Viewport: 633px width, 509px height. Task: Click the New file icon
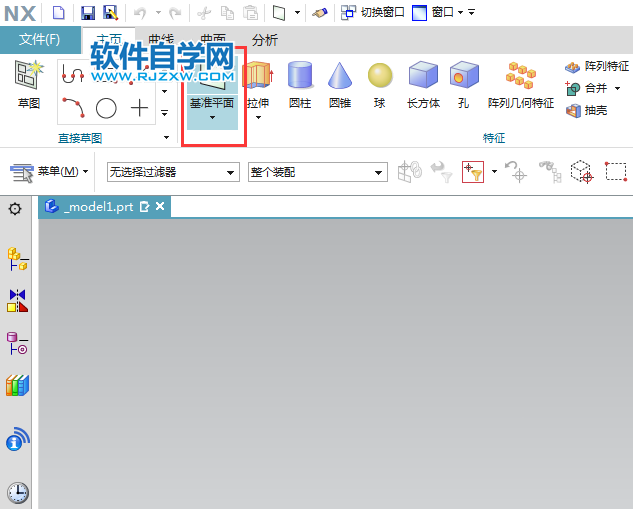tap(59, 13)
